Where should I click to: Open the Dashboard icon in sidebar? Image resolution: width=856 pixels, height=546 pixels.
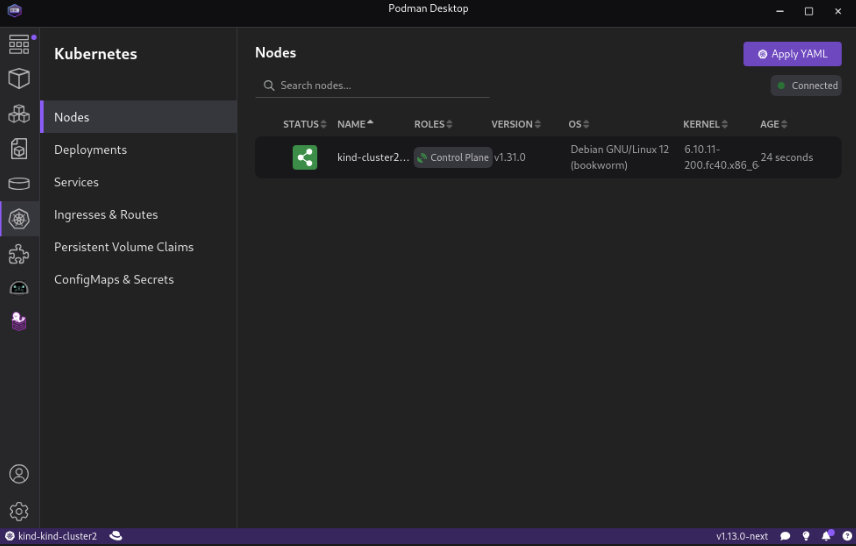tap(19, 44)
